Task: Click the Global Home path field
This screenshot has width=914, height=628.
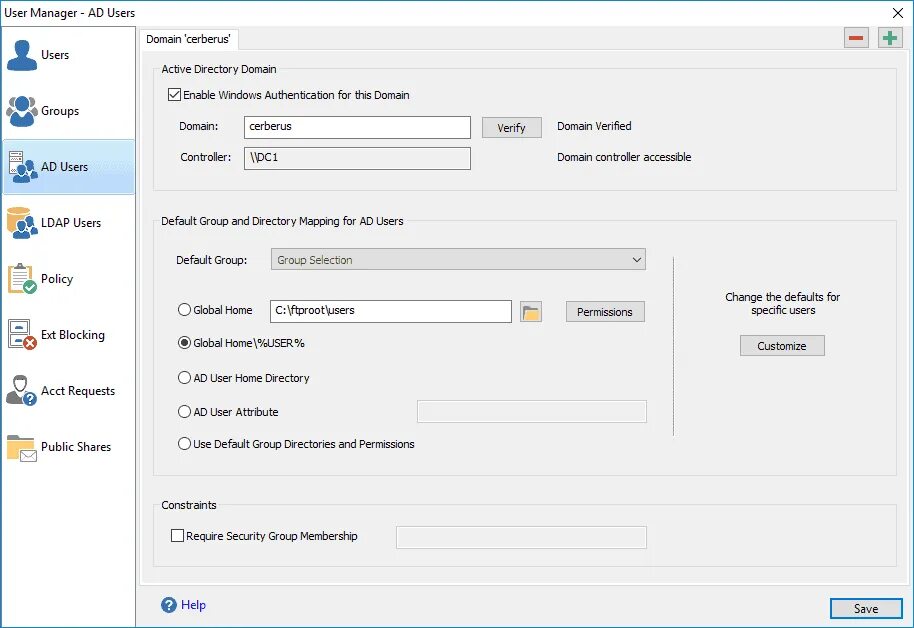Action: click(x=391, y=311)
